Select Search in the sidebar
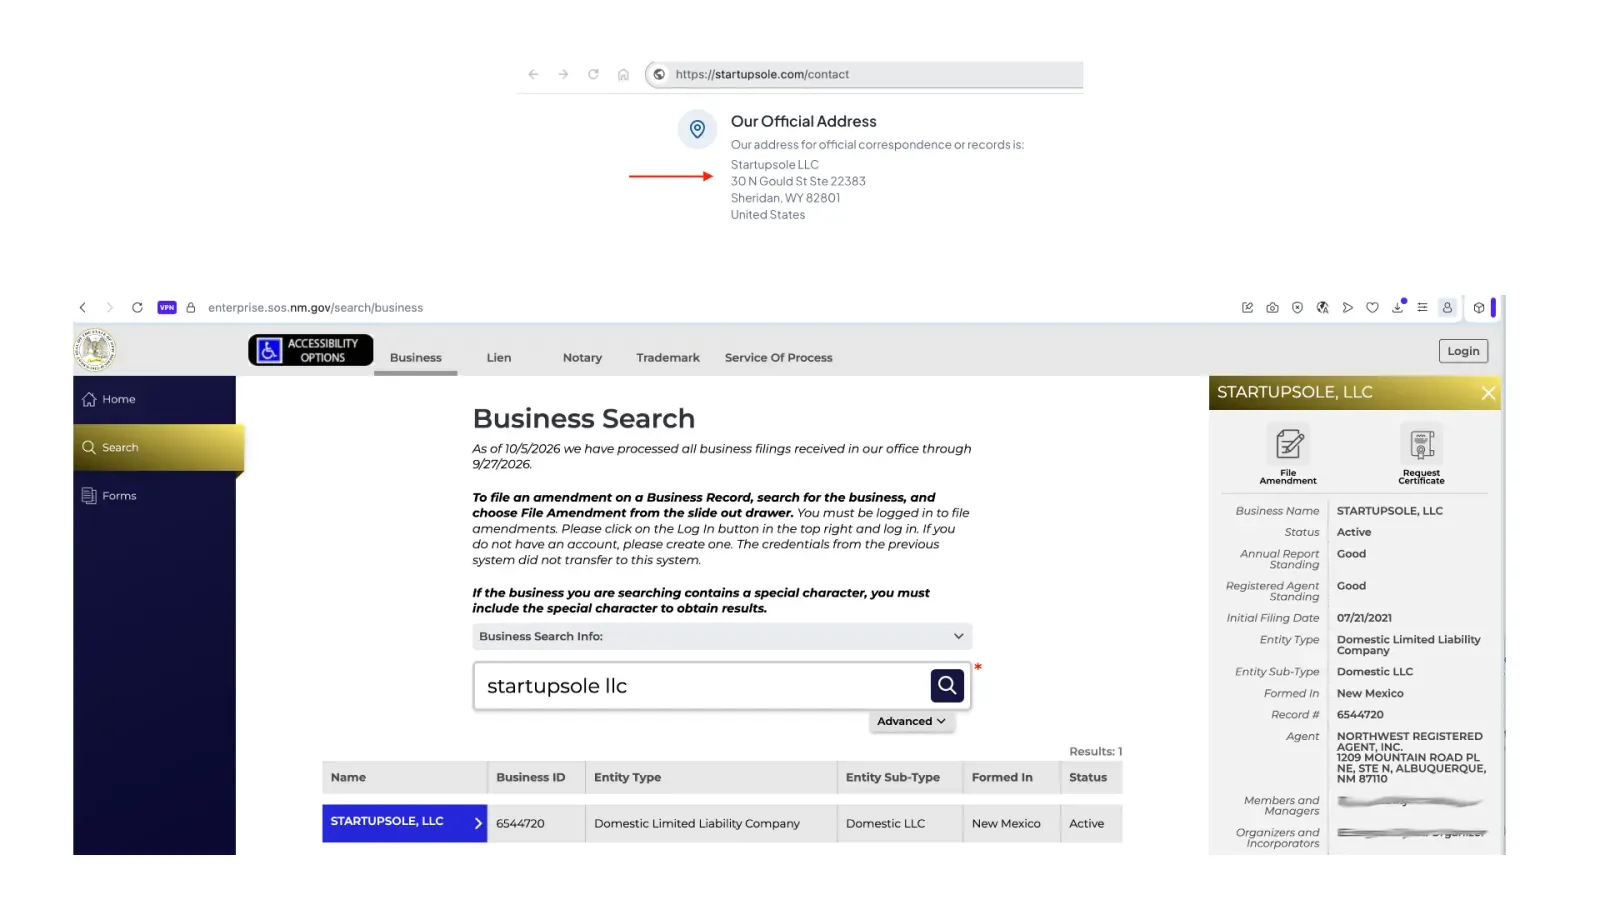Image resolution: width=1600 pixels, height=900 pixels. pos(158,448)
